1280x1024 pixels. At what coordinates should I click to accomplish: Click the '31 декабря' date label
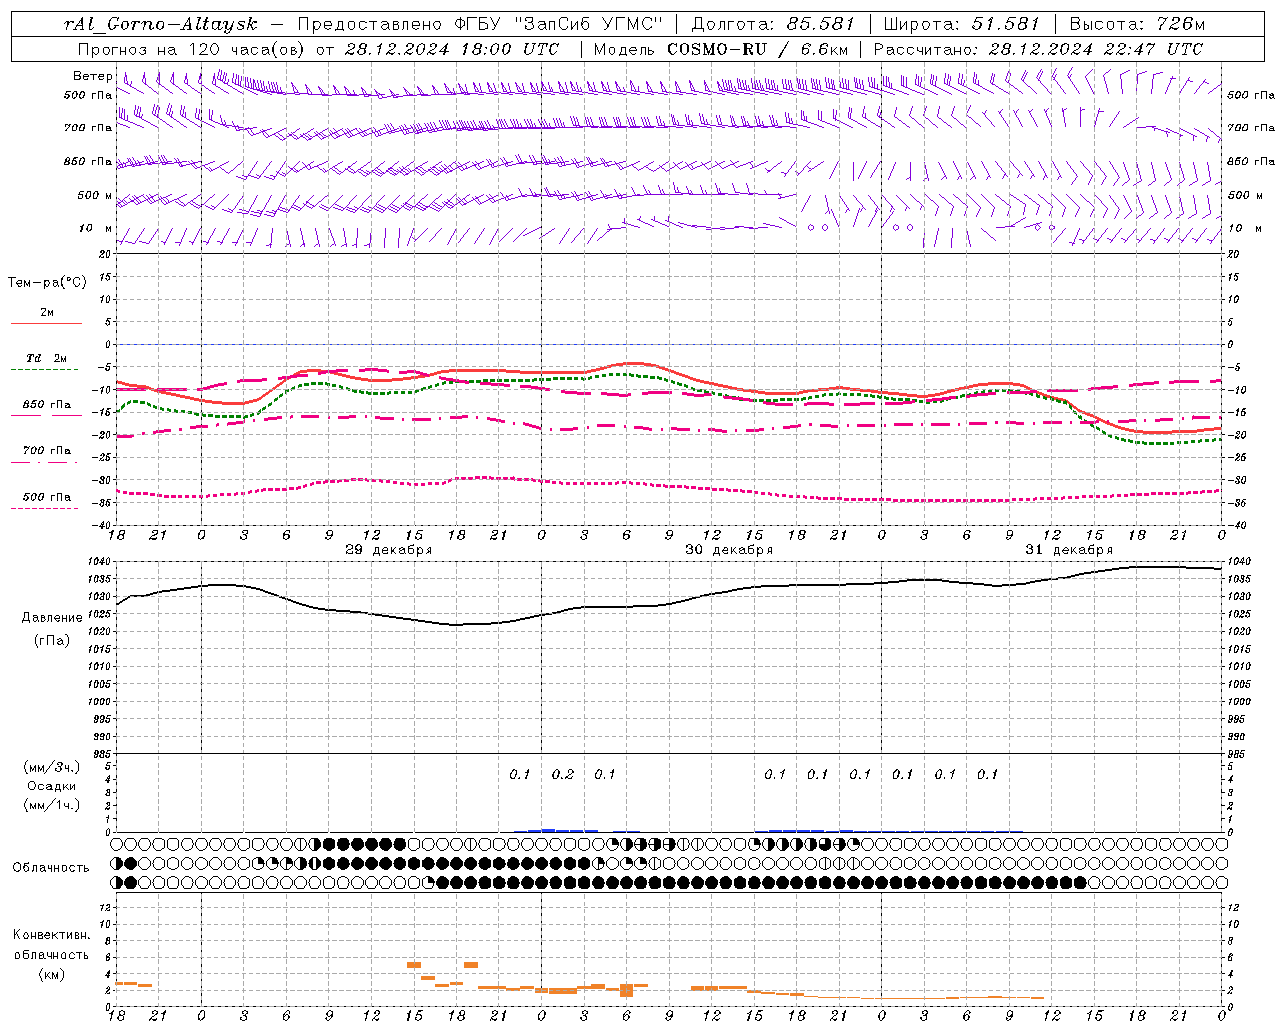1069,550
